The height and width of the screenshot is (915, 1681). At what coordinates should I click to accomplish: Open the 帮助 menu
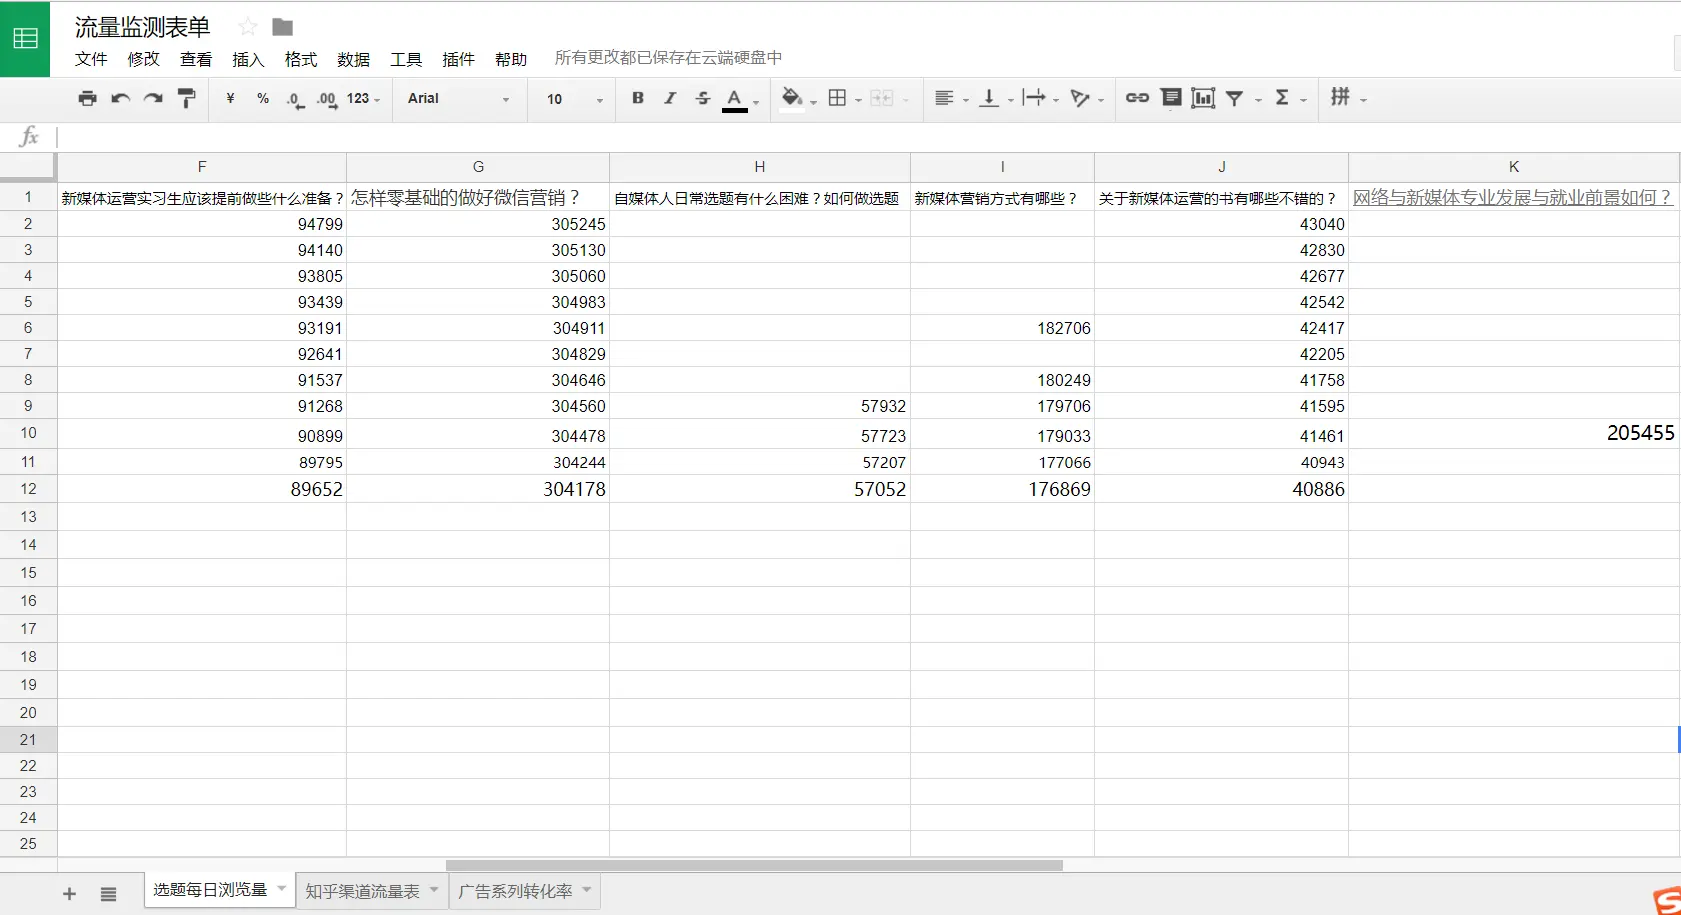tap(511, 59)
